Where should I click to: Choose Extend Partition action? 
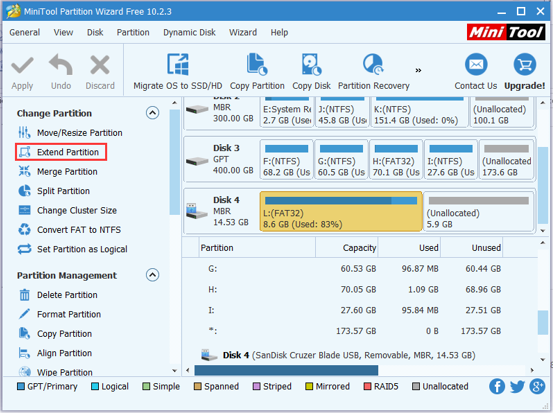tap(61, 152)
